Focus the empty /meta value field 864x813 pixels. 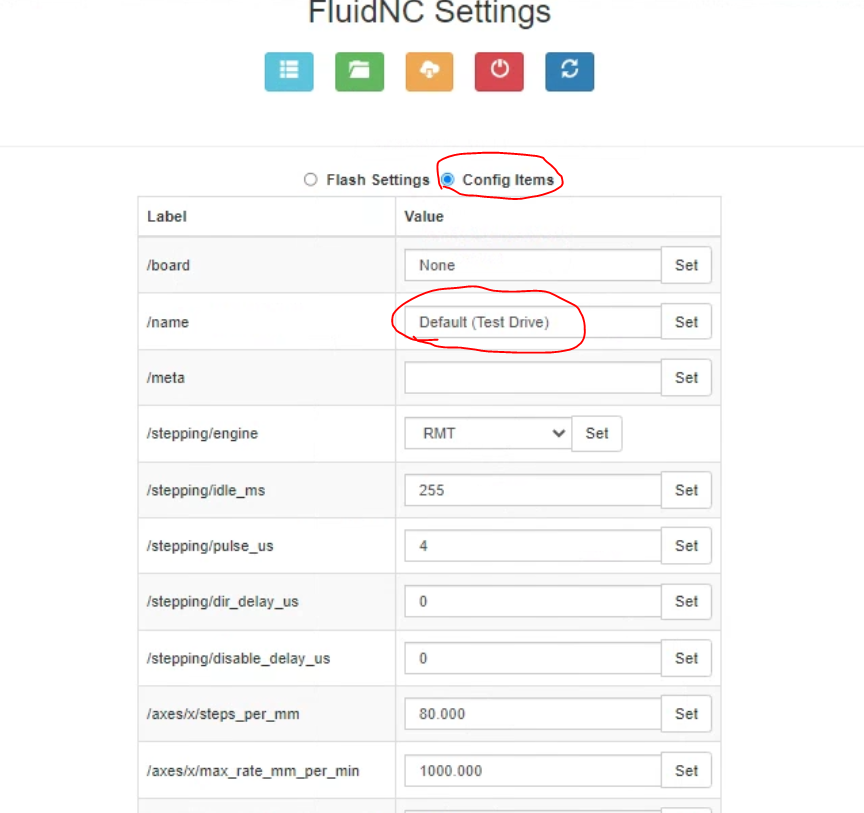tap(533, 378)
